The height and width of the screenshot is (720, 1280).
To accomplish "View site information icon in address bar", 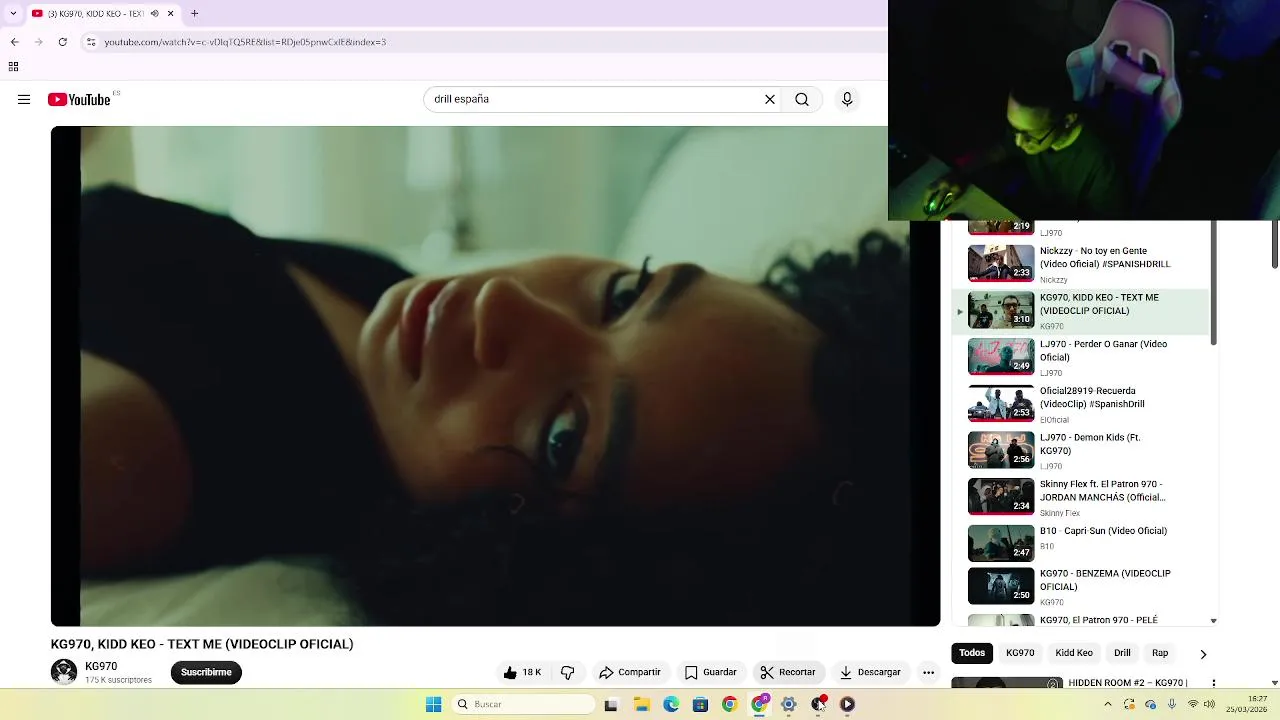I will [91, 42].
